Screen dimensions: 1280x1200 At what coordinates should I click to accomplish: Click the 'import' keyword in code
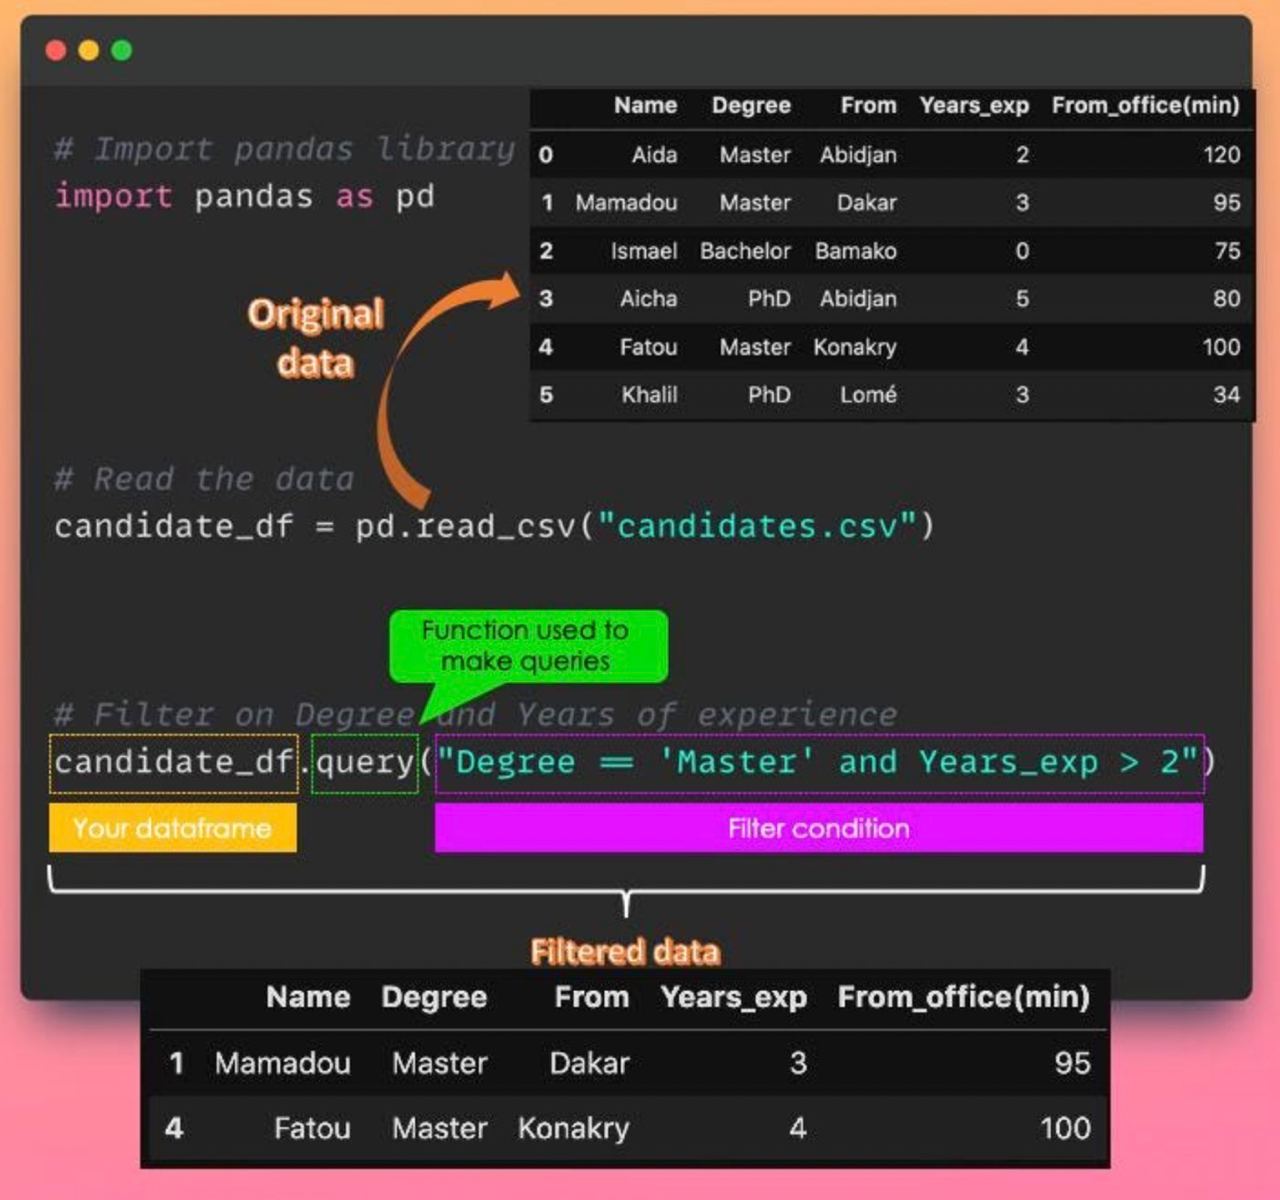pos(113,196)
